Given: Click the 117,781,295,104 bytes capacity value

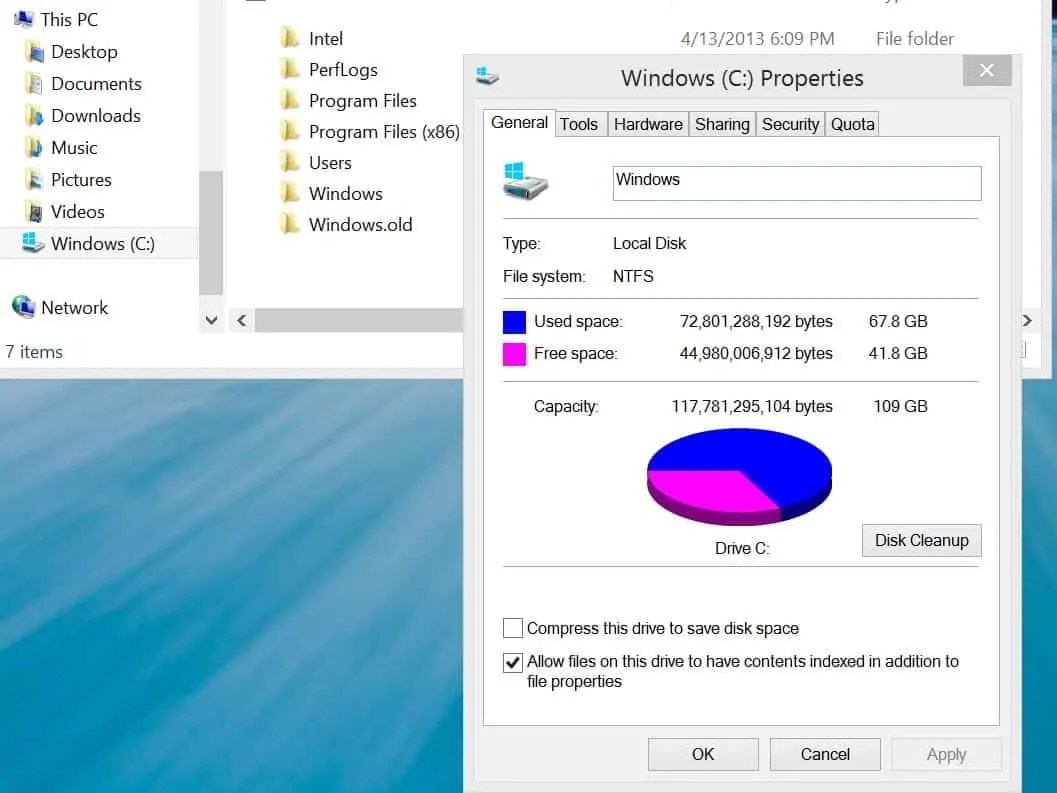Looking at the screenshot, I should [x=752, y=407].
